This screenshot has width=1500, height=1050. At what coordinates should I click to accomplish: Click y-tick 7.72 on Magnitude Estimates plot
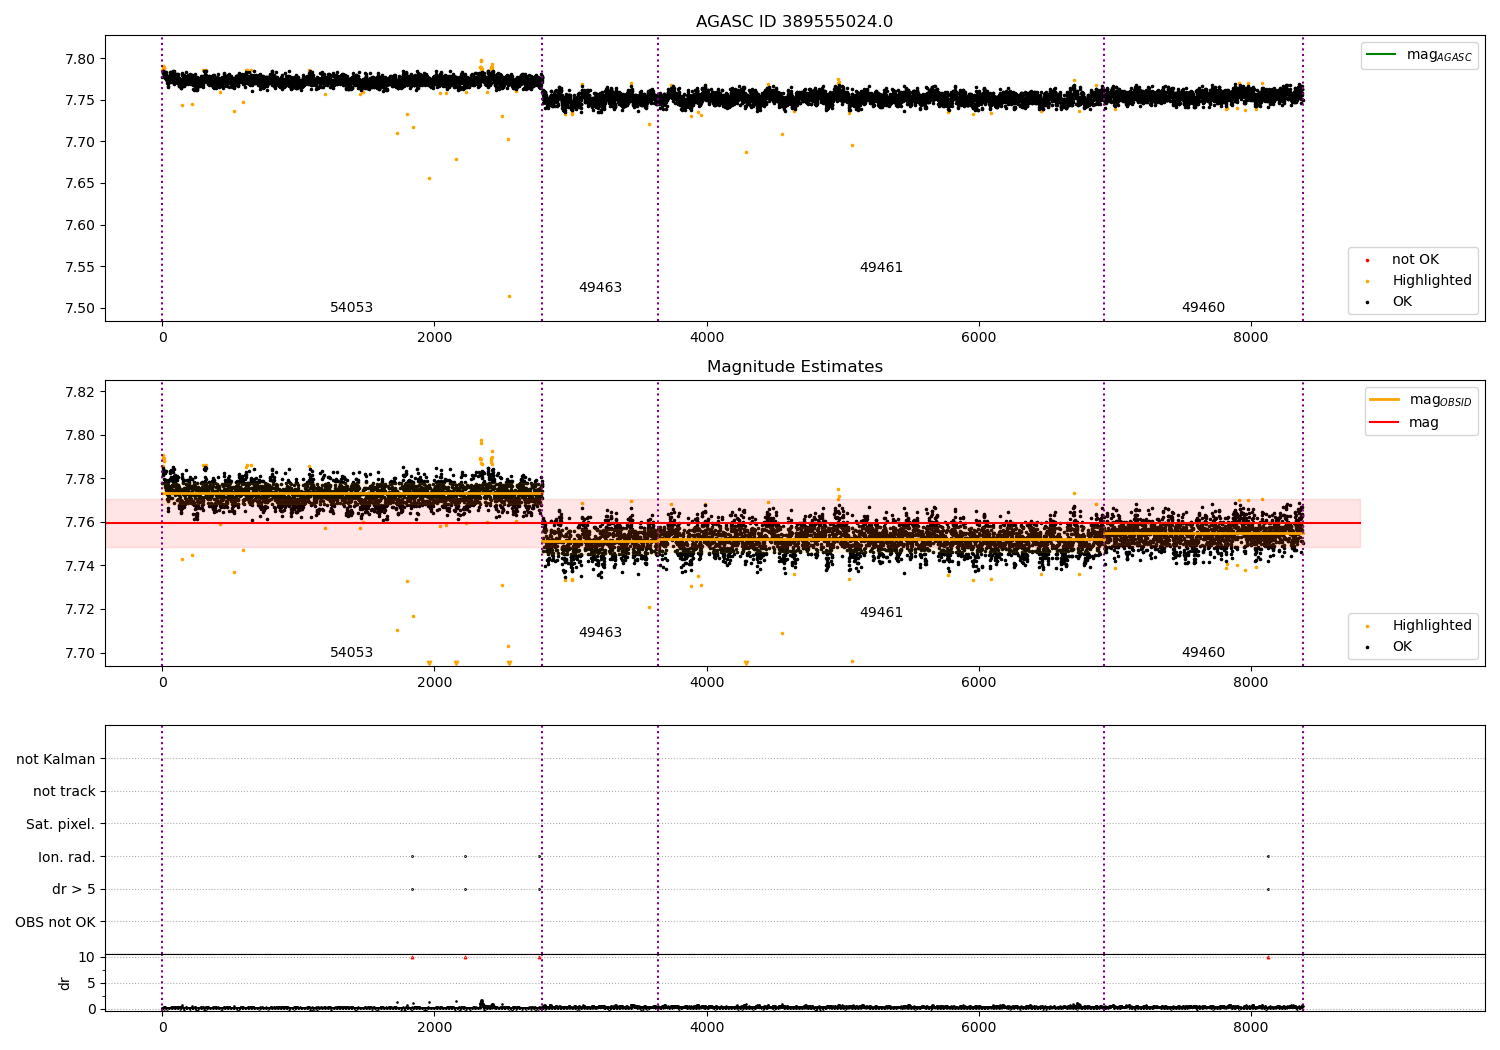(x=79, y=610)
